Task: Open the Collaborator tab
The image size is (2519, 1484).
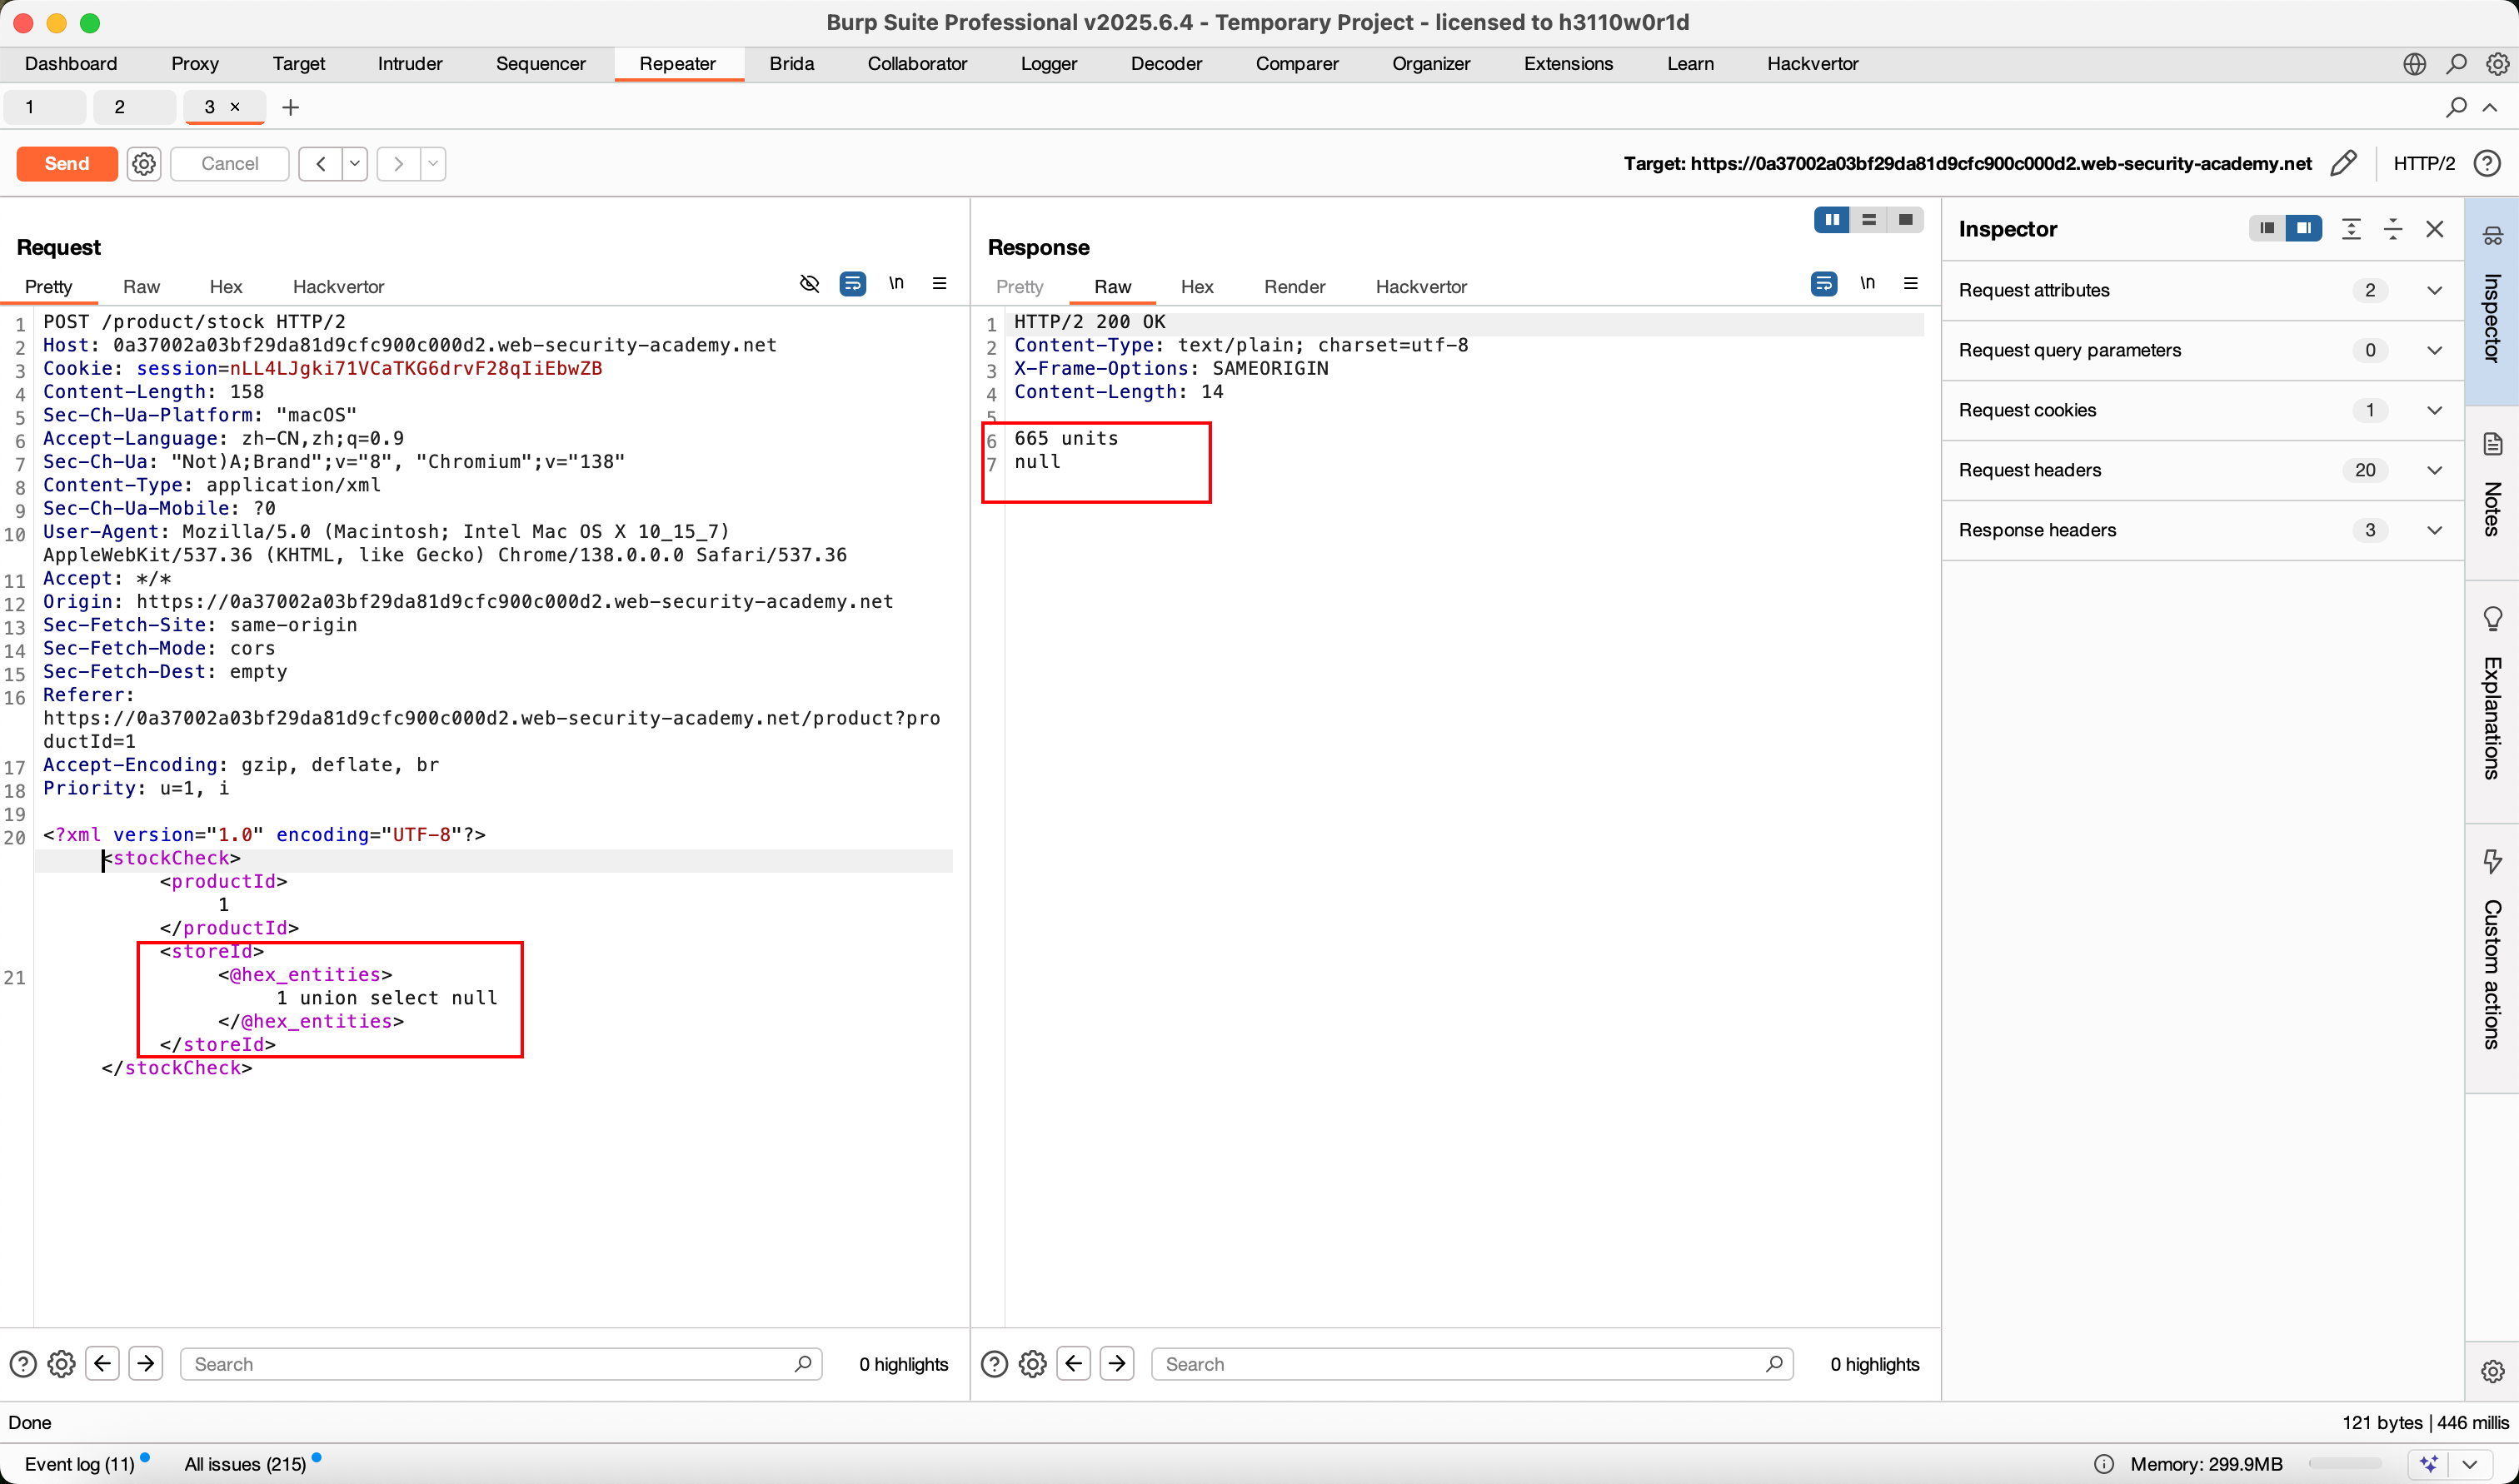Action: tap(917, 64)
